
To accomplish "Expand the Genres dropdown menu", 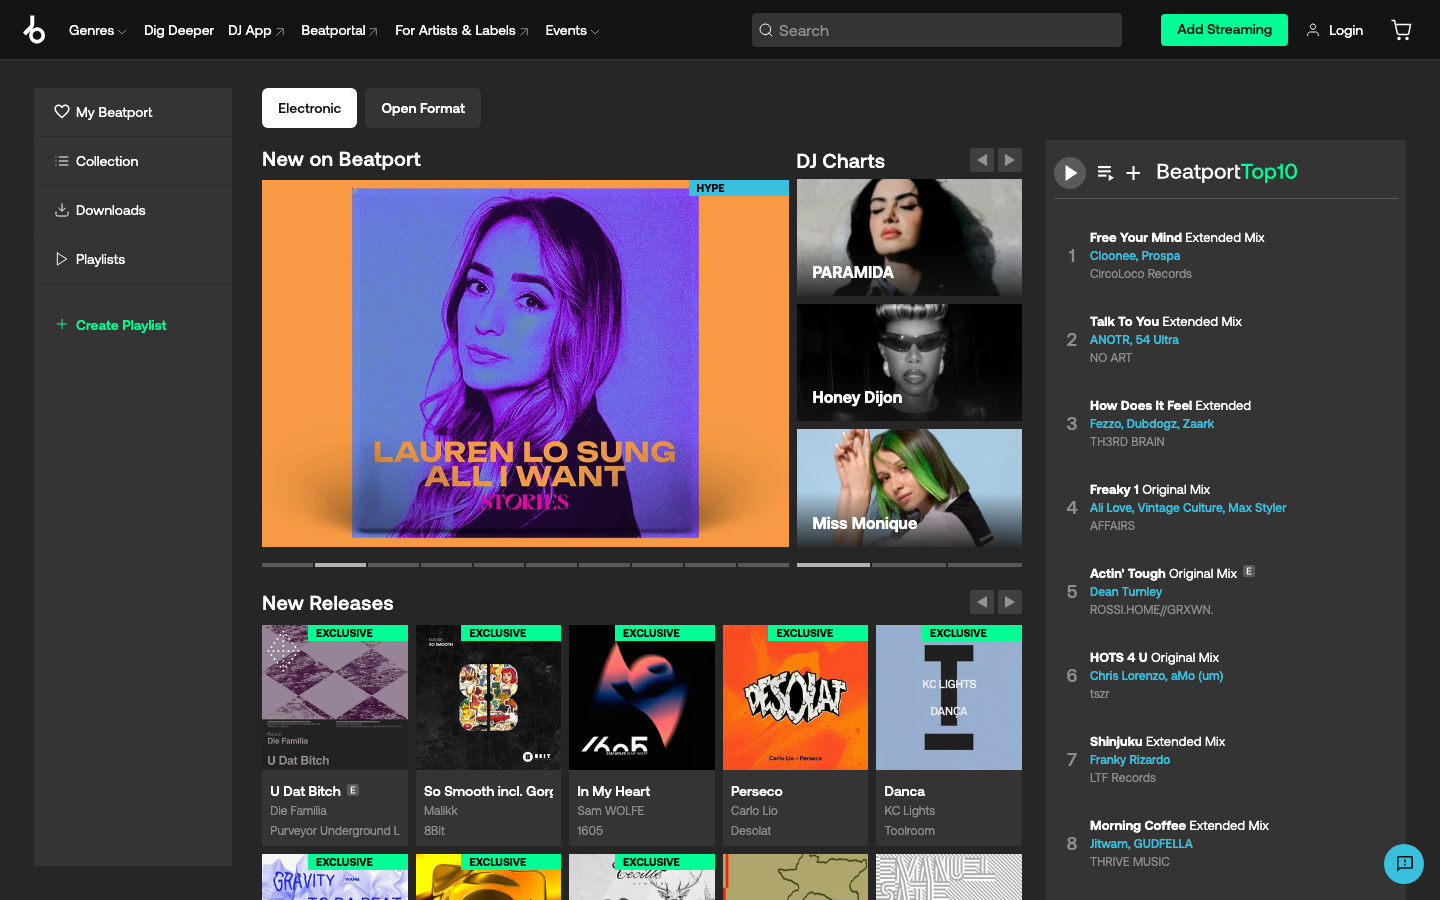I will coord(97,31).
